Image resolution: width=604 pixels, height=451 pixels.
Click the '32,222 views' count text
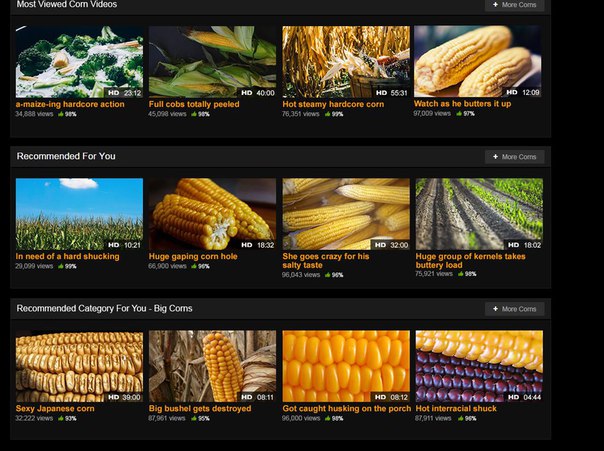[x=34, y=418]
